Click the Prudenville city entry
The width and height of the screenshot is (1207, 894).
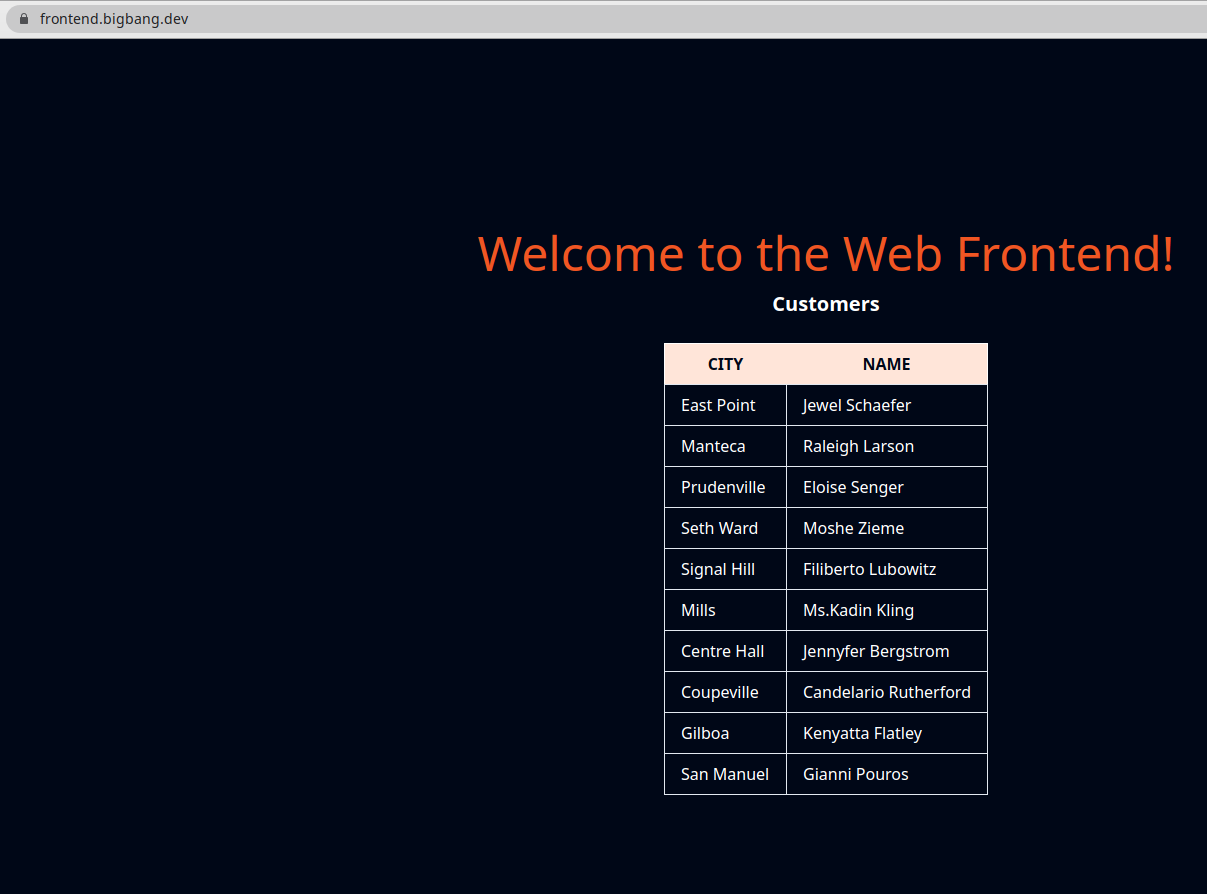pyautogui.click(x=723, y=487)
